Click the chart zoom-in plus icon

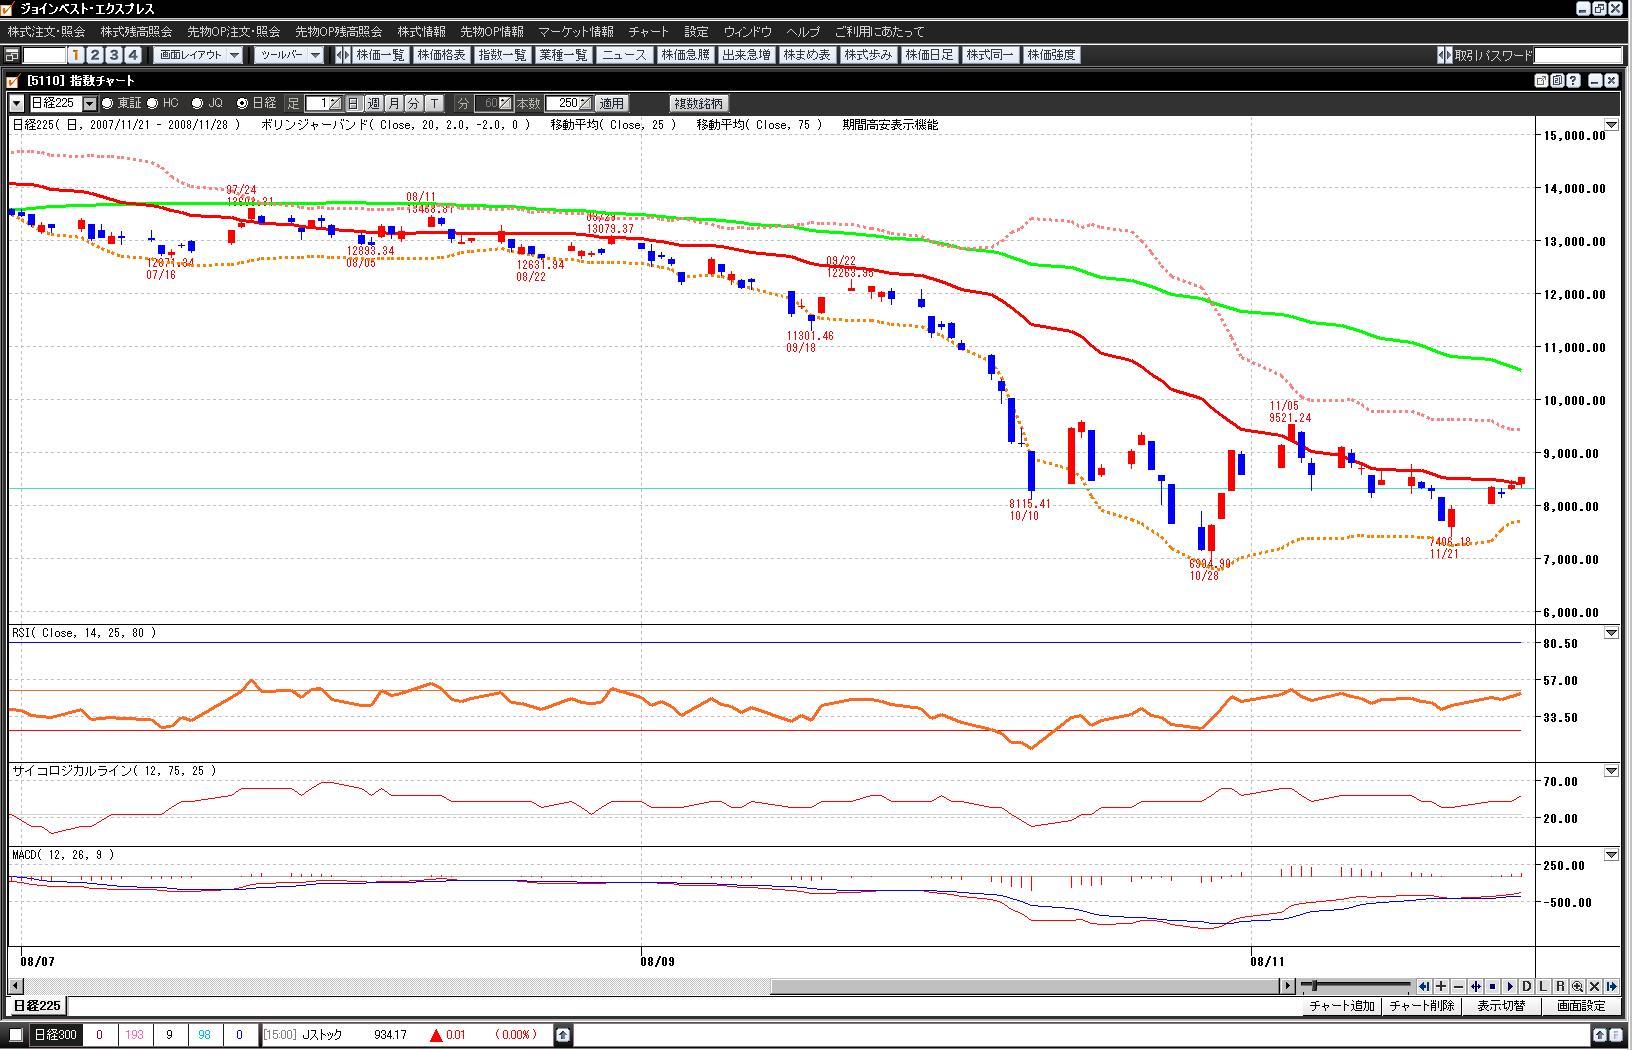point(1441,986)
